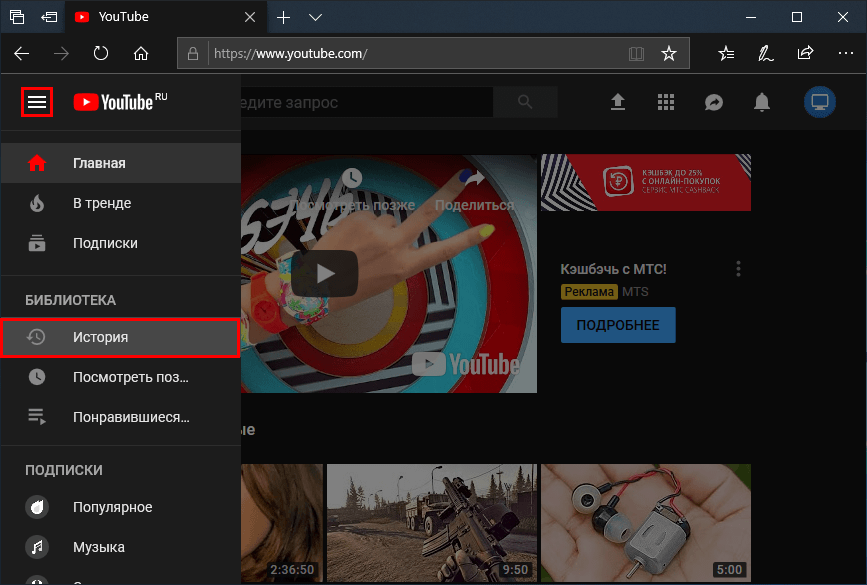Toggle reading view icon

coord(636,54)
